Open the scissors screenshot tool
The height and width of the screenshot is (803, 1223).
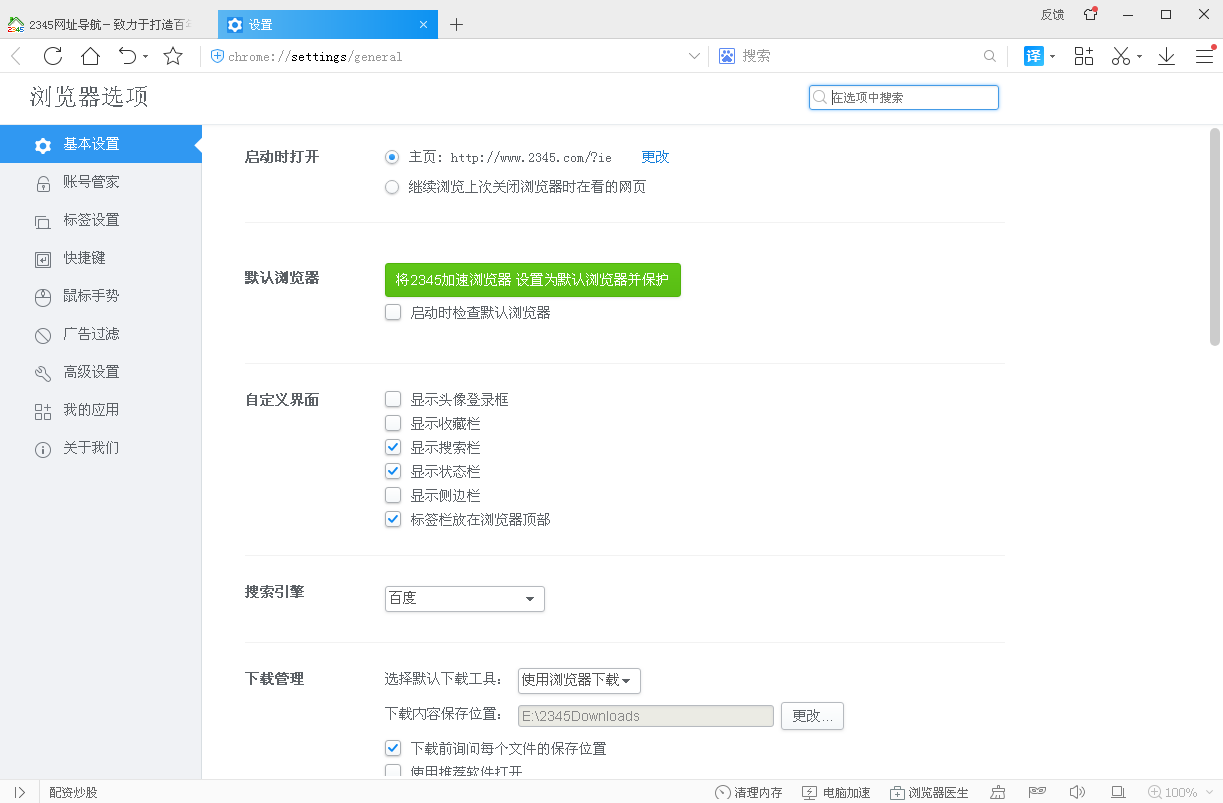tap(1120, 56)
